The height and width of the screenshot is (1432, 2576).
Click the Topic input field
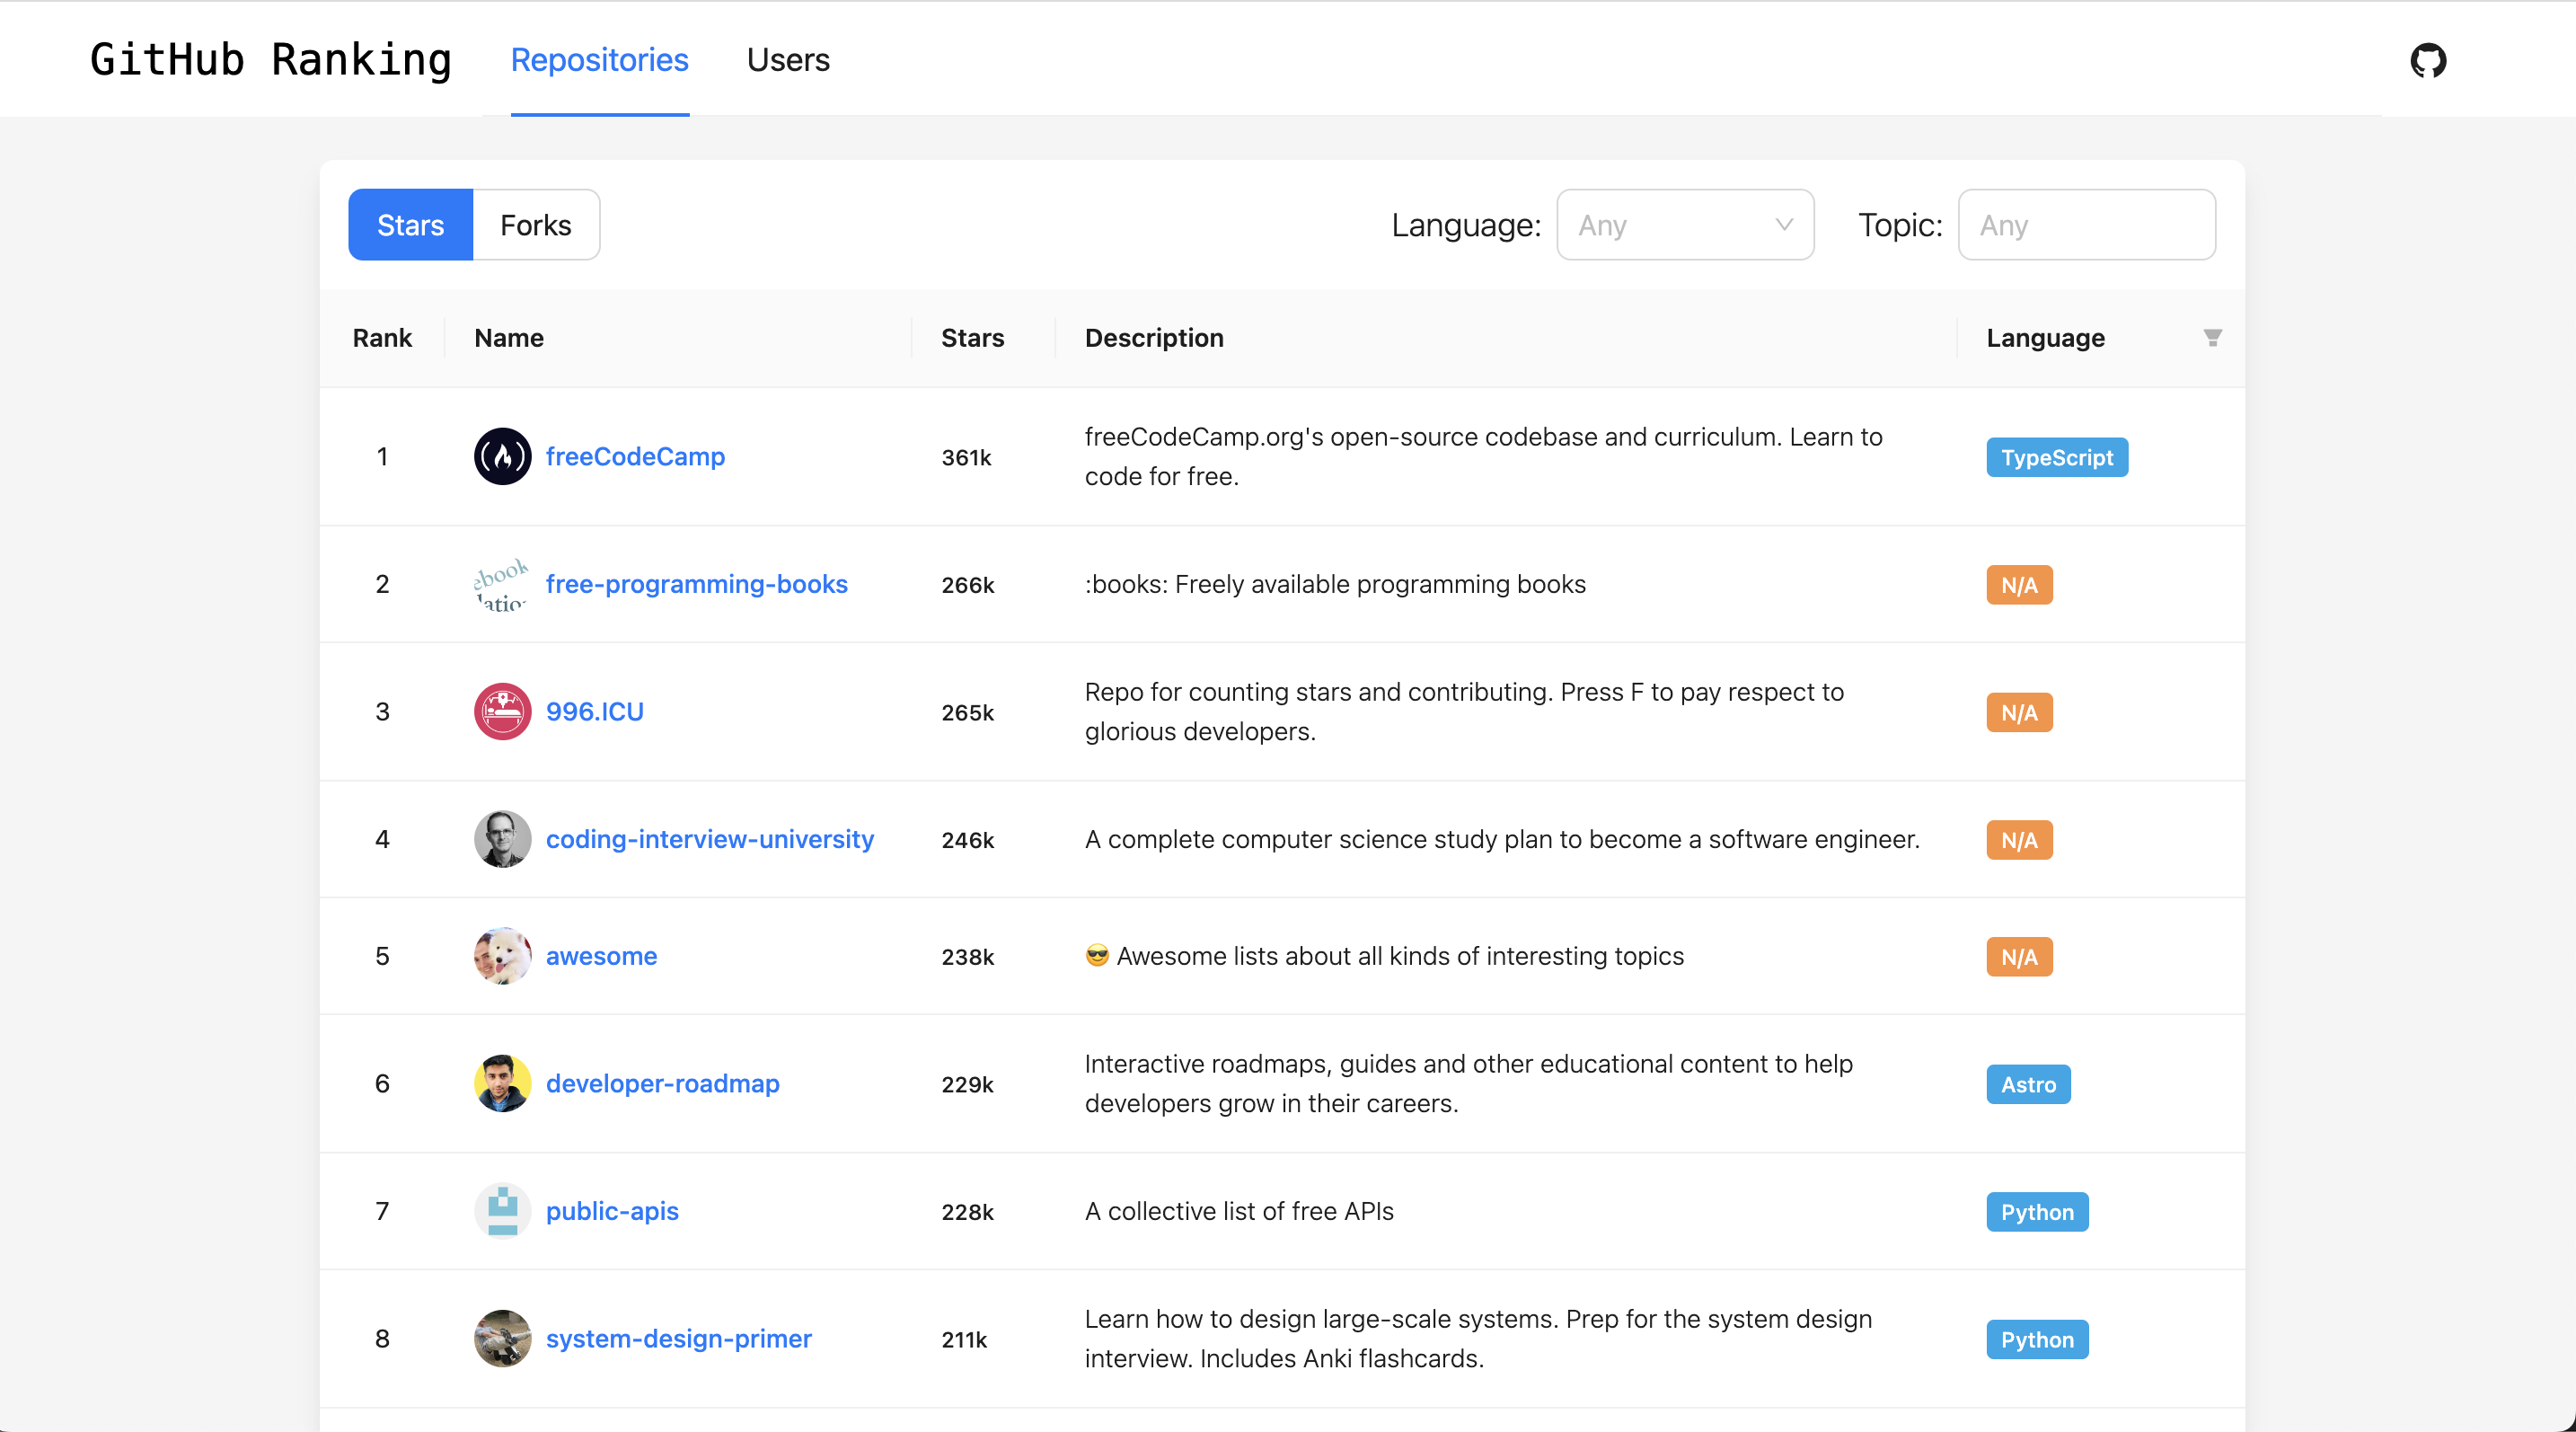[2087, 225]
